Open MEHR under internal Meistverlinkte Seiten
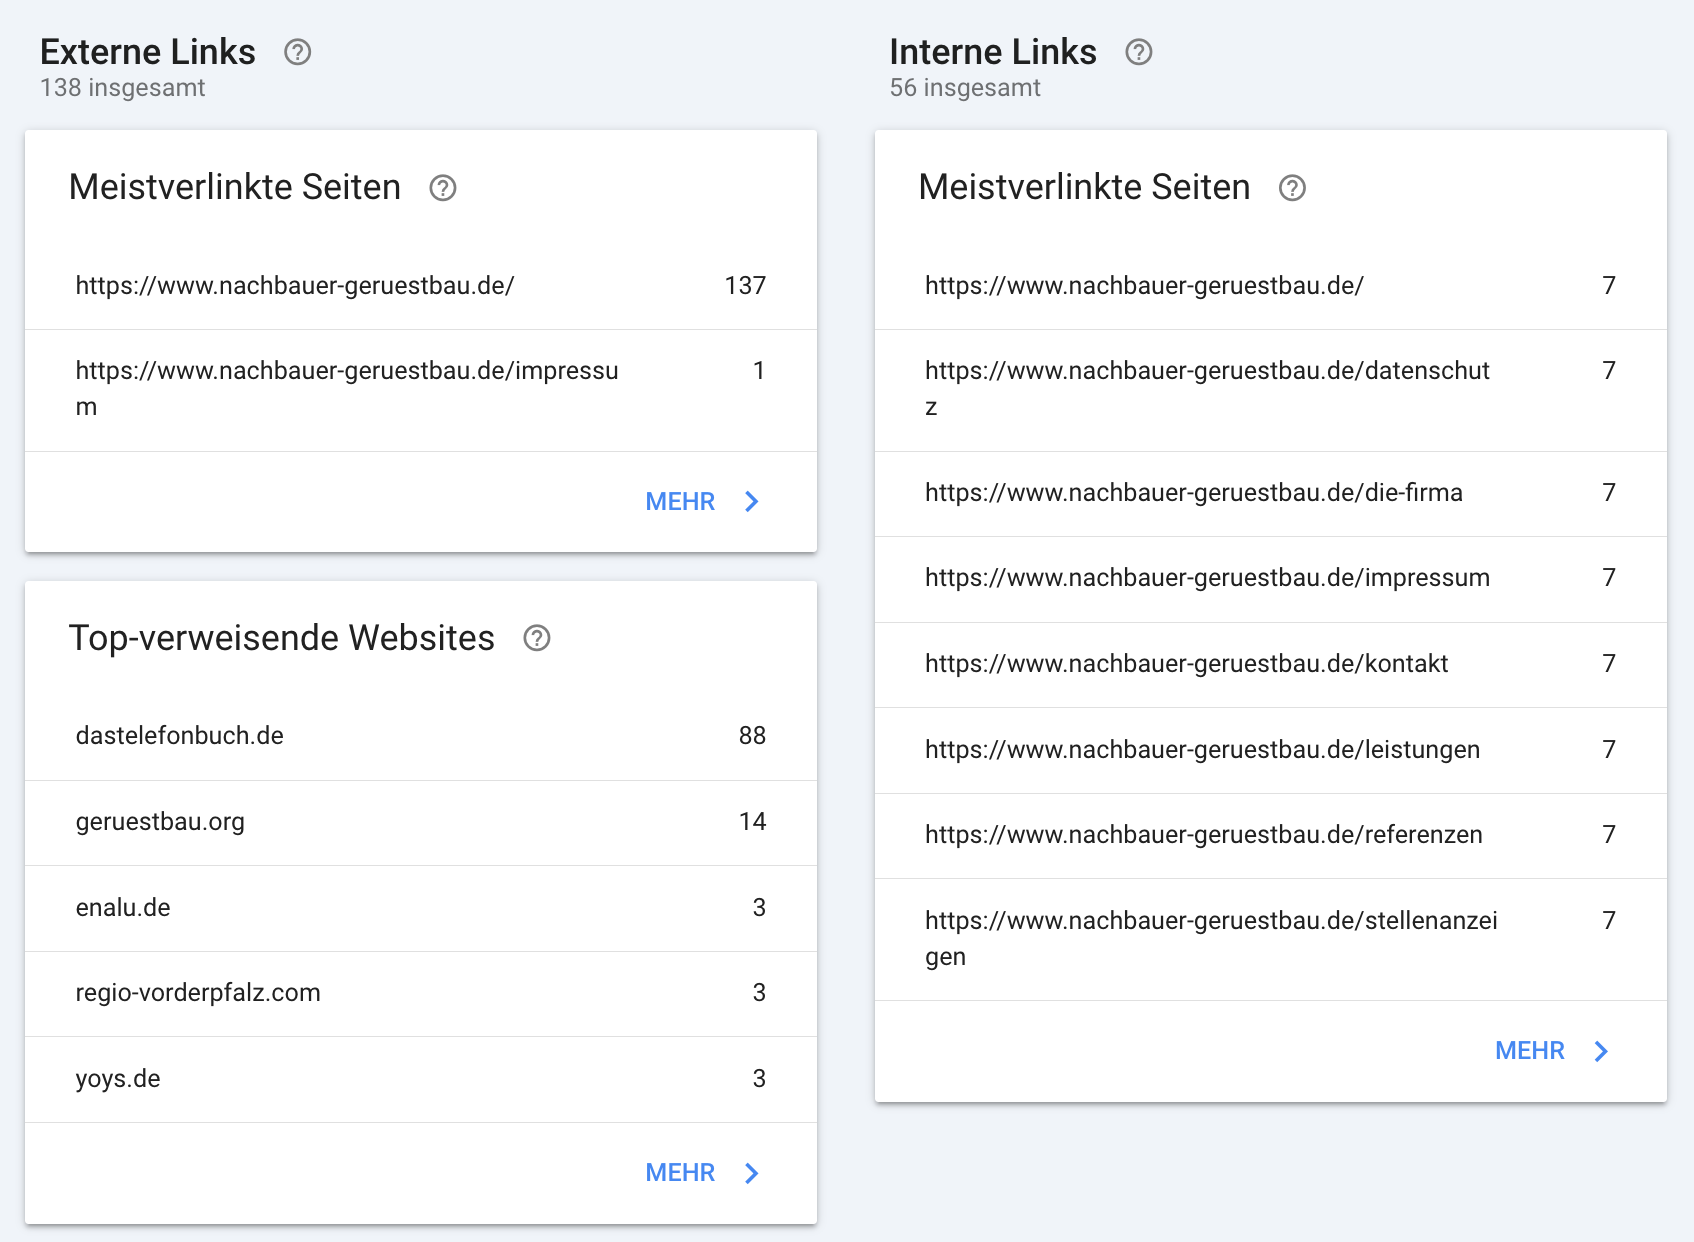Screen dimensions: 1694x1242 [x=1529, y=1051]
